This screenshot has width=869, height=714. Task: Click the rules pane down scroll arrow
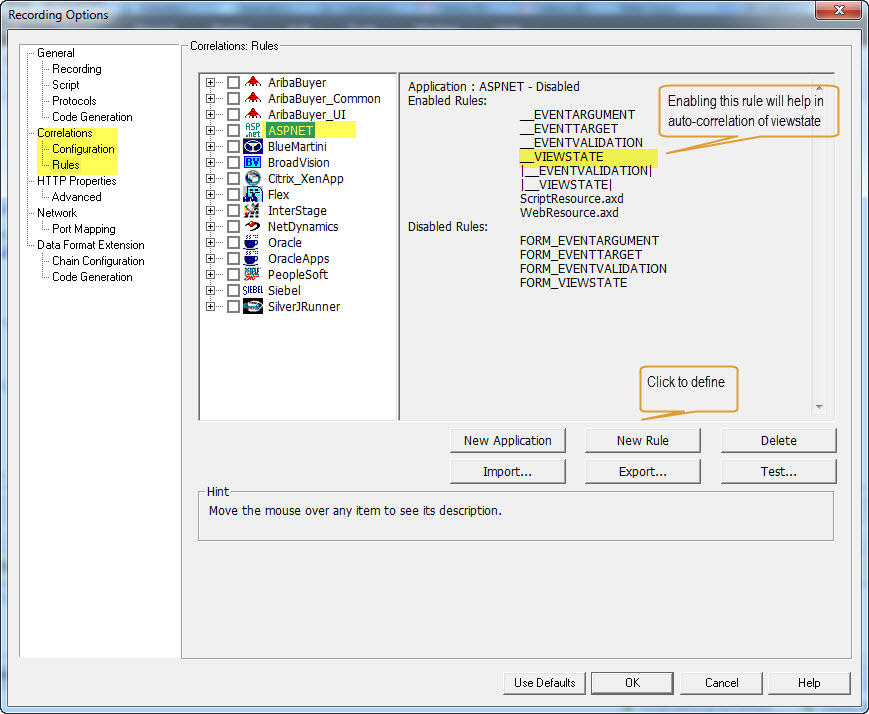(820, 407)
